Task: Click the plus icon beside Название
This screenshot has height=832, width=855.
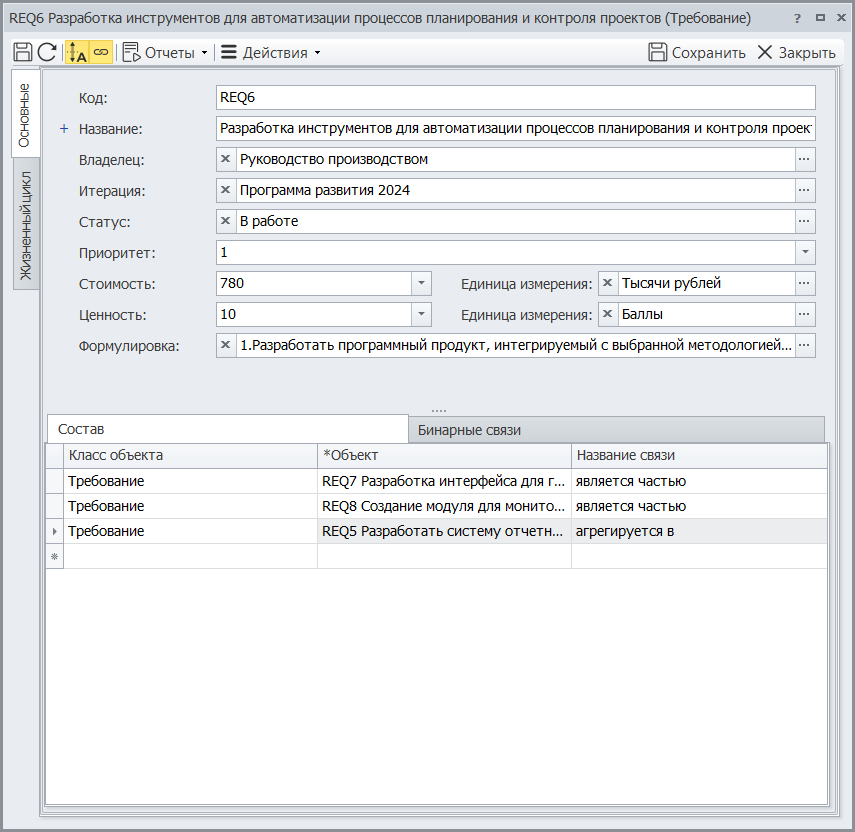Action: [65, 128]
